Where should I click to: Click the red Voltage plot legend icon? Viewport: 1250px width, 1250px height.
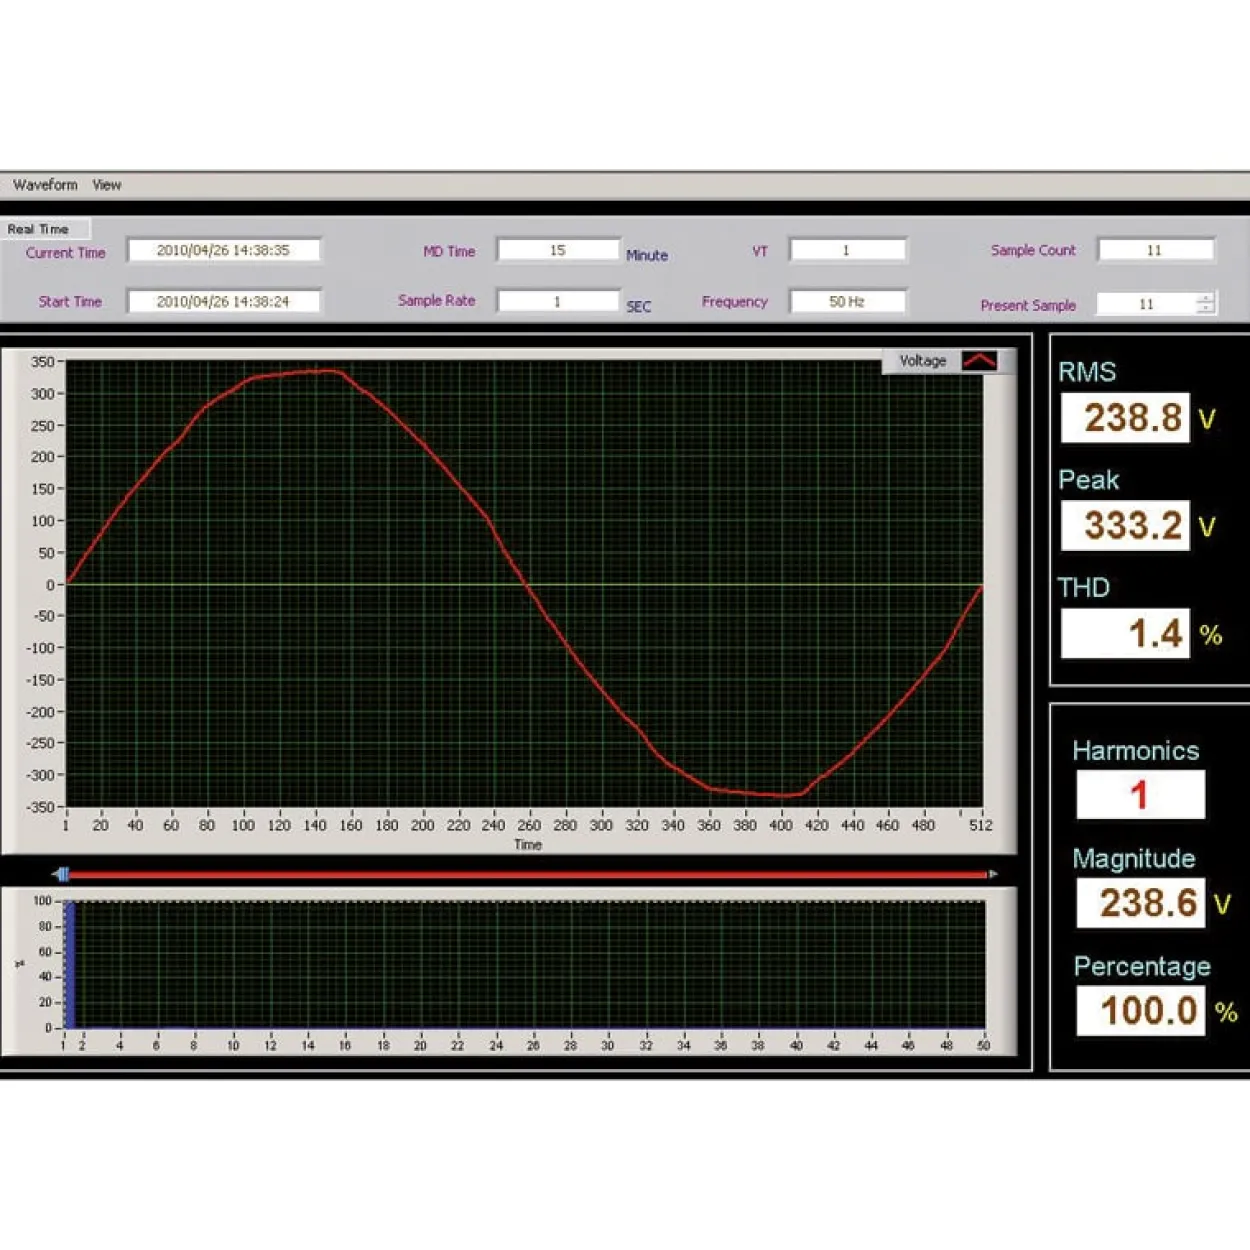[x=979, y=360]
